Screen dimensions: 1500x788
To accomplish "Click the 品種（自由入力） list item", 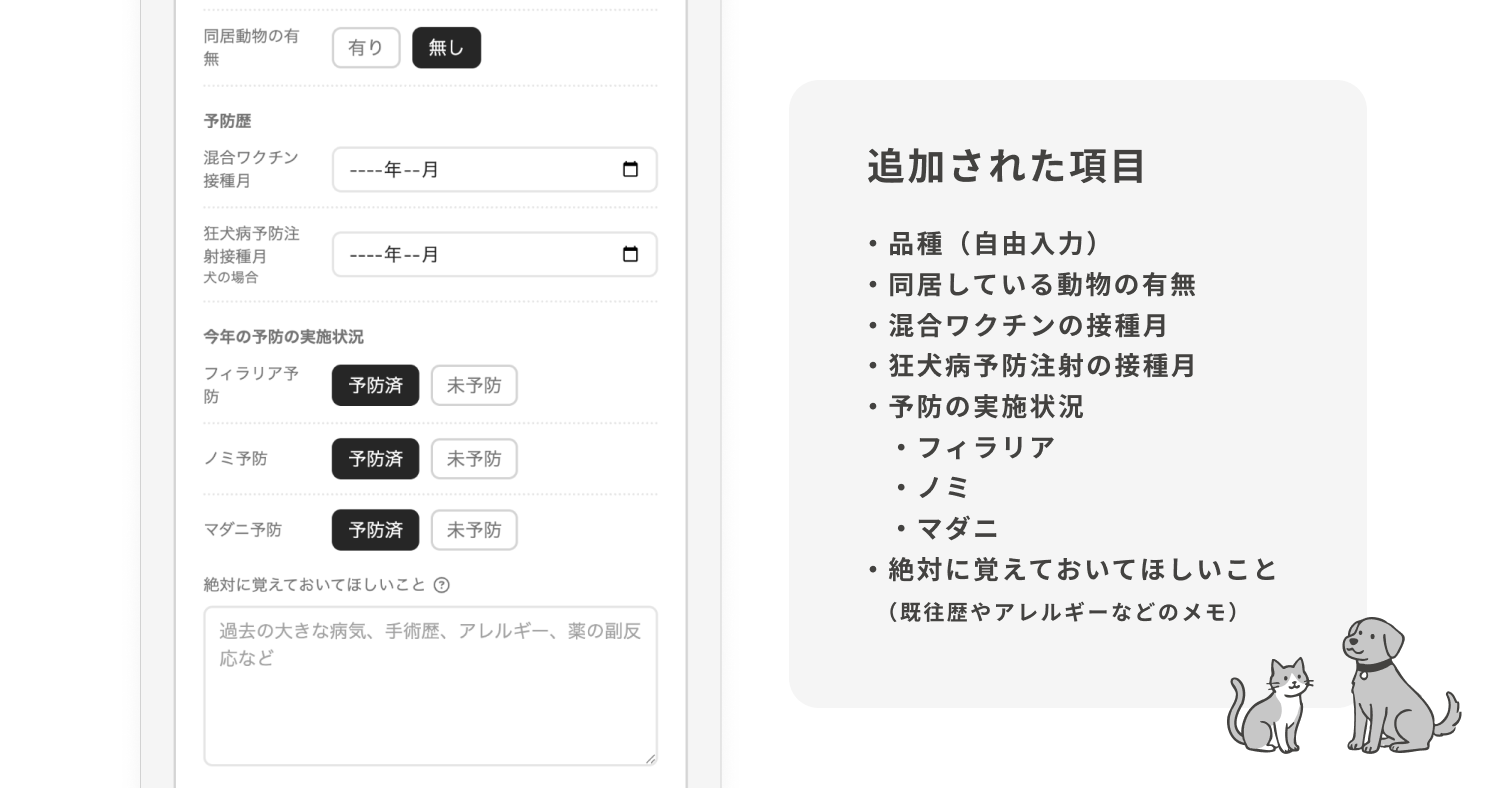I will pyautogui.click(x=985, y=244).
